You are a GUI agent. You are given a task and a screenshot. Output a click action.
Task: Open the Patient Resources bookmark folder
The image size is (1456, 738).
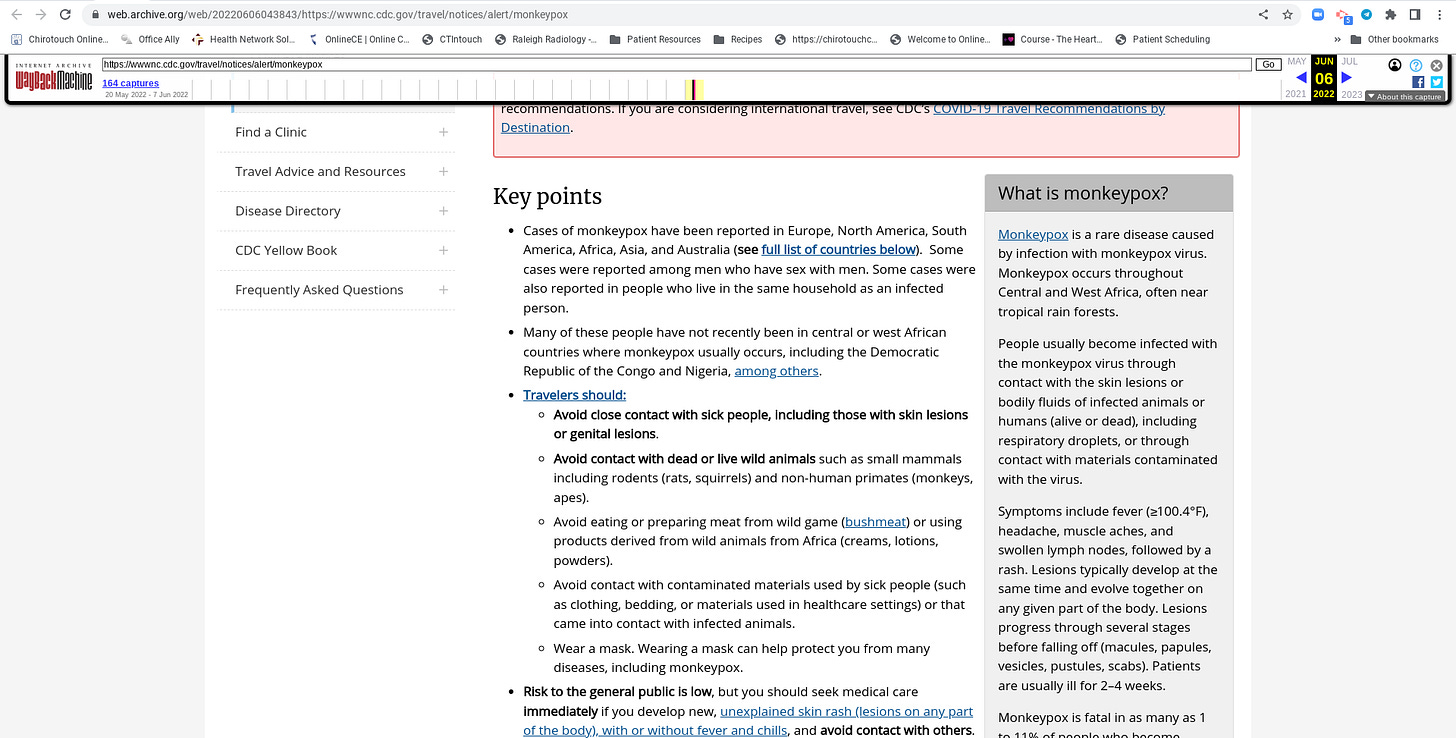[x=655, y=39]
